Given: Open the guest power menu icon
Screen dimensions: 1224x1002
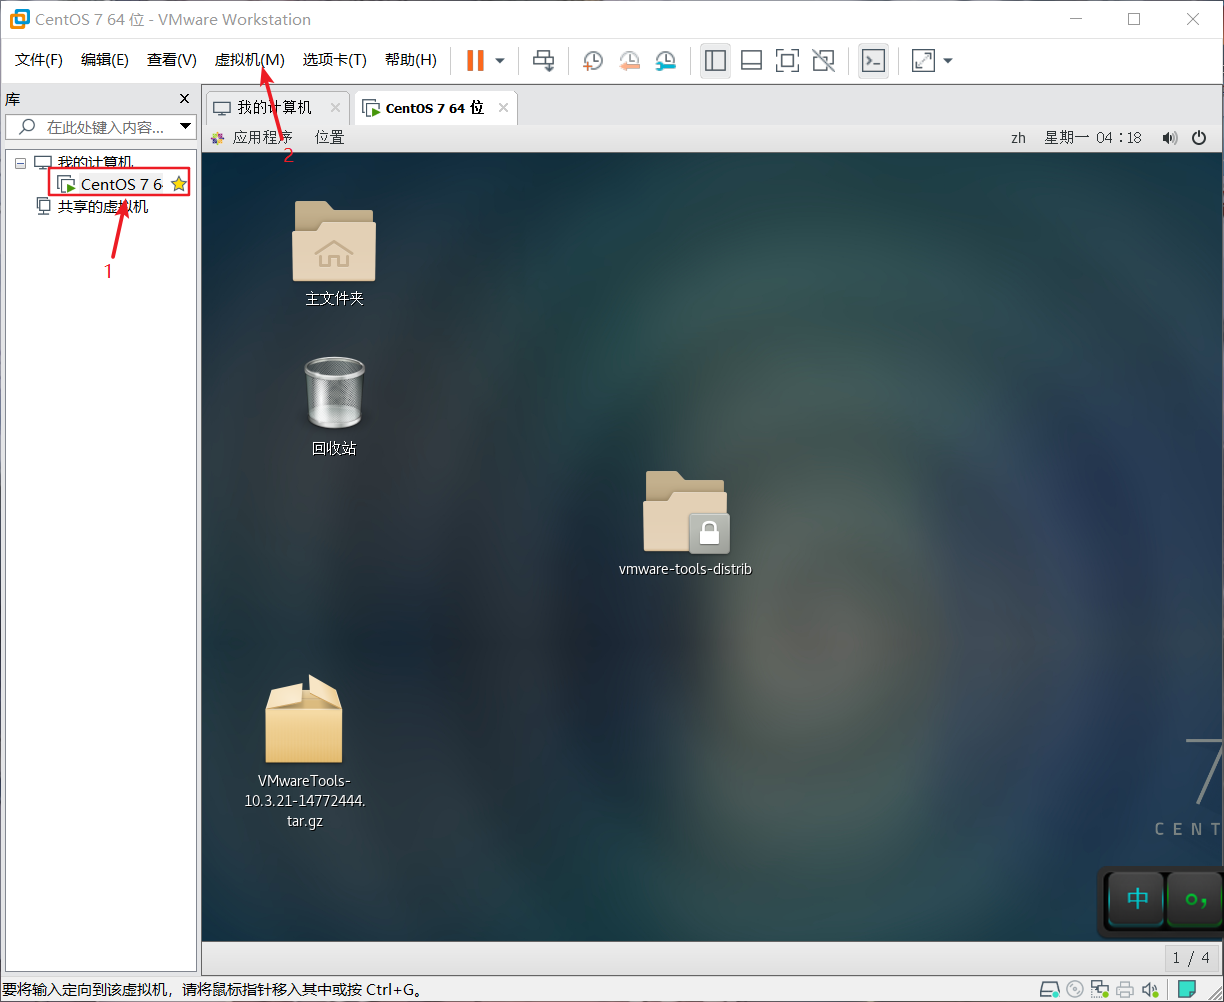Looking at the screenshot, I should [1200, 138].
